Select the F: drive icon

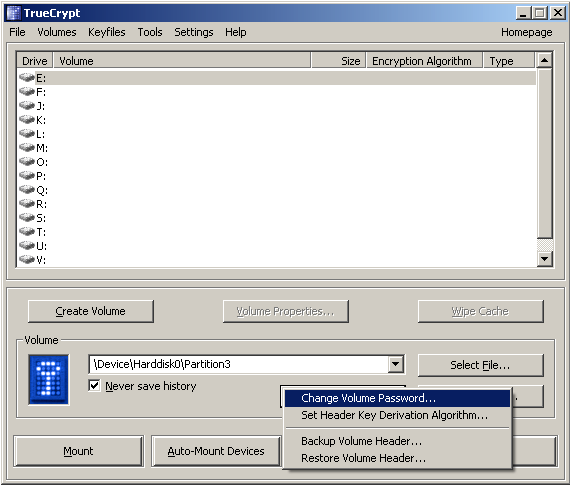(27, 91)
